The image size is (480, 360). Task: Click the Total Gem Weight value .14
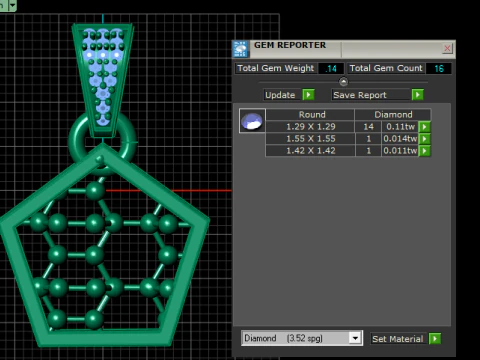tap(331, 68)
